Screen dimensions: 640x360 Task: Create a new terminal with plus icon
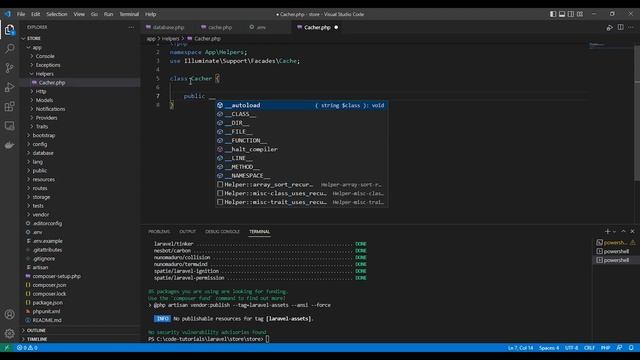[607, 231]
